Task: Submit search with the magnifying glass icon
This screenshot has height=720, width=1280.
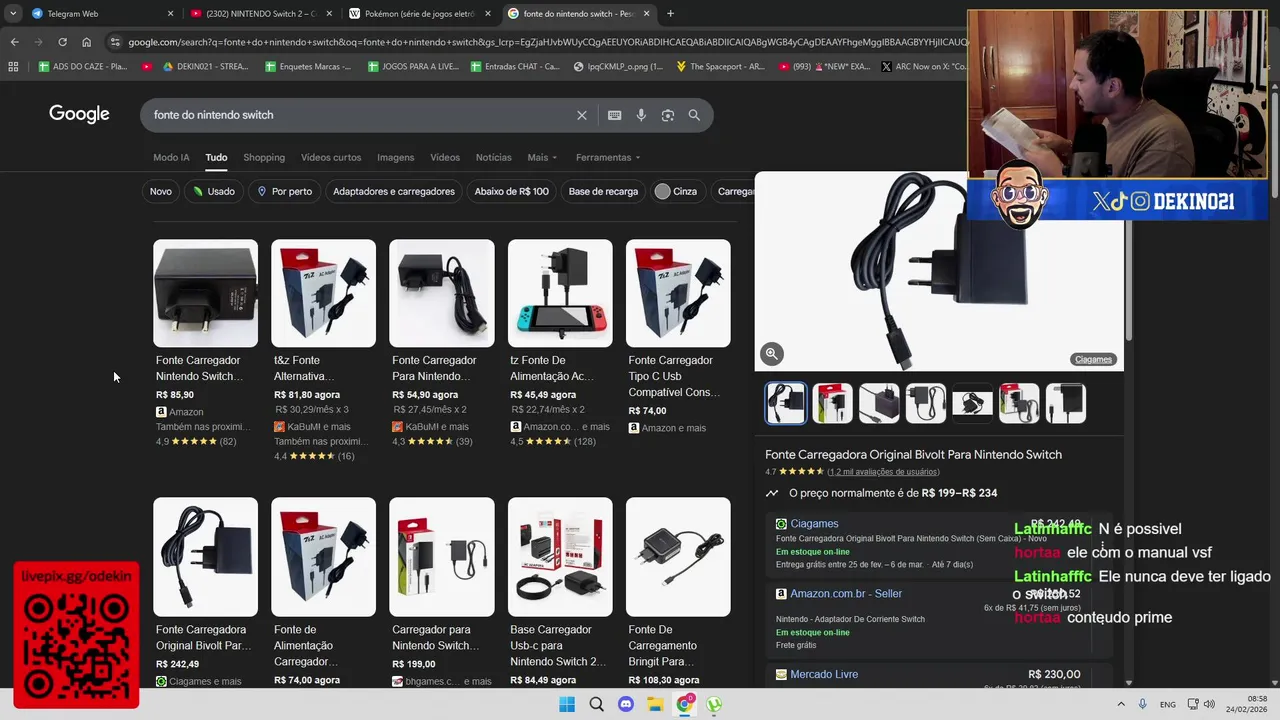Action: (x=694, y=115)
